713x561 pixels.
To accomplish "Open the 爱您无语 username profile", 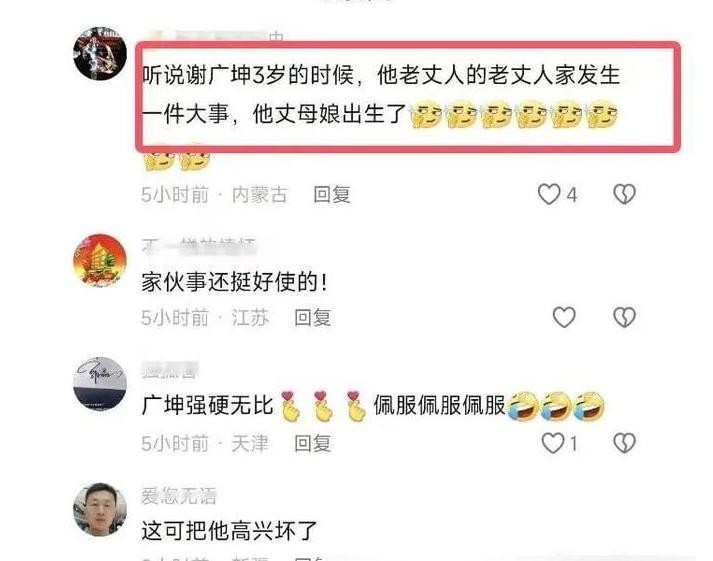I will click(179, 496).
